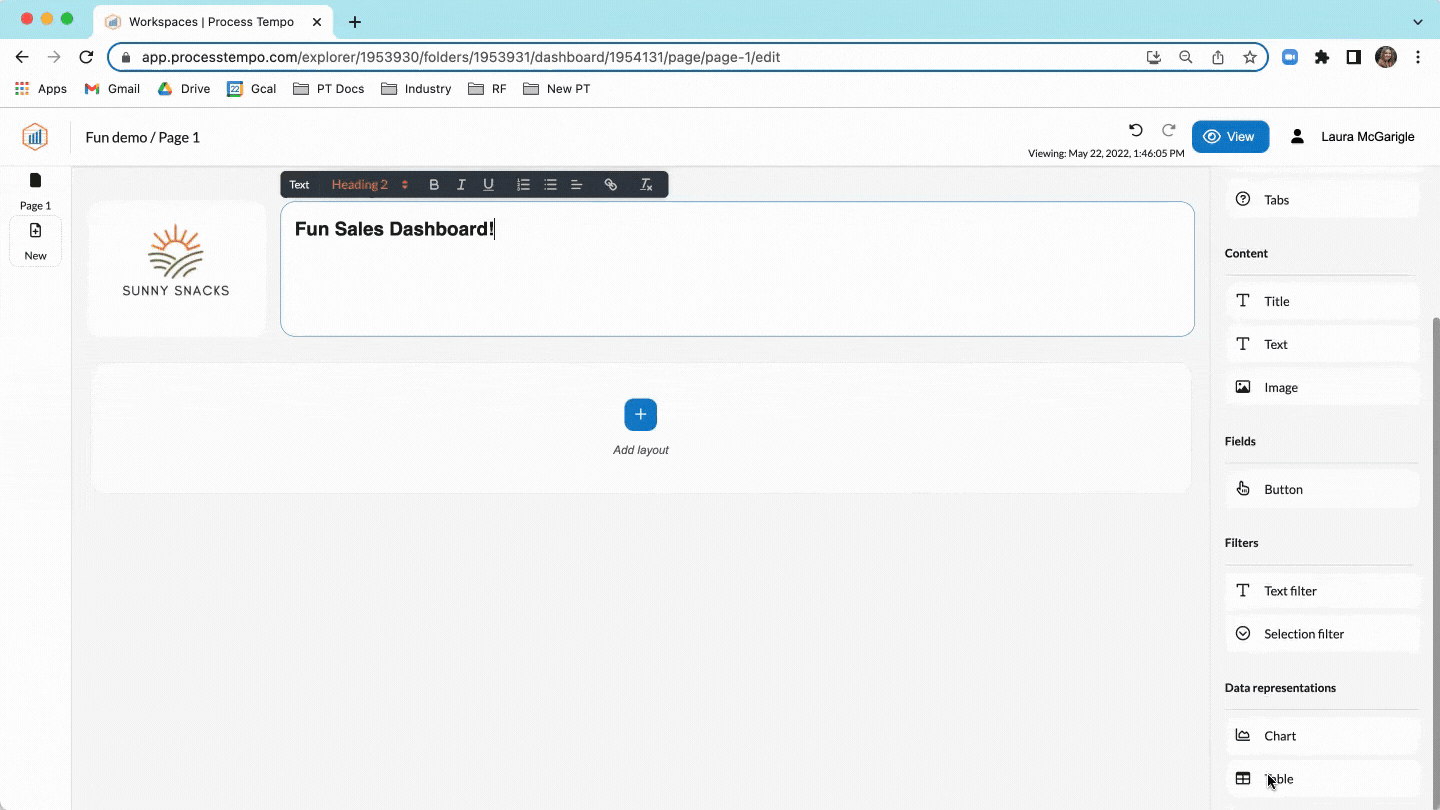Open the Heading 2 style dropdown

[x=370, y=184]
